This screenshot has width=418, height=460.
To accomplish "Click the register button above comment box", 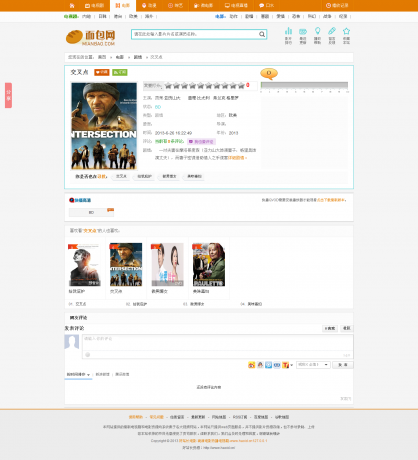I will click(330, 328).
